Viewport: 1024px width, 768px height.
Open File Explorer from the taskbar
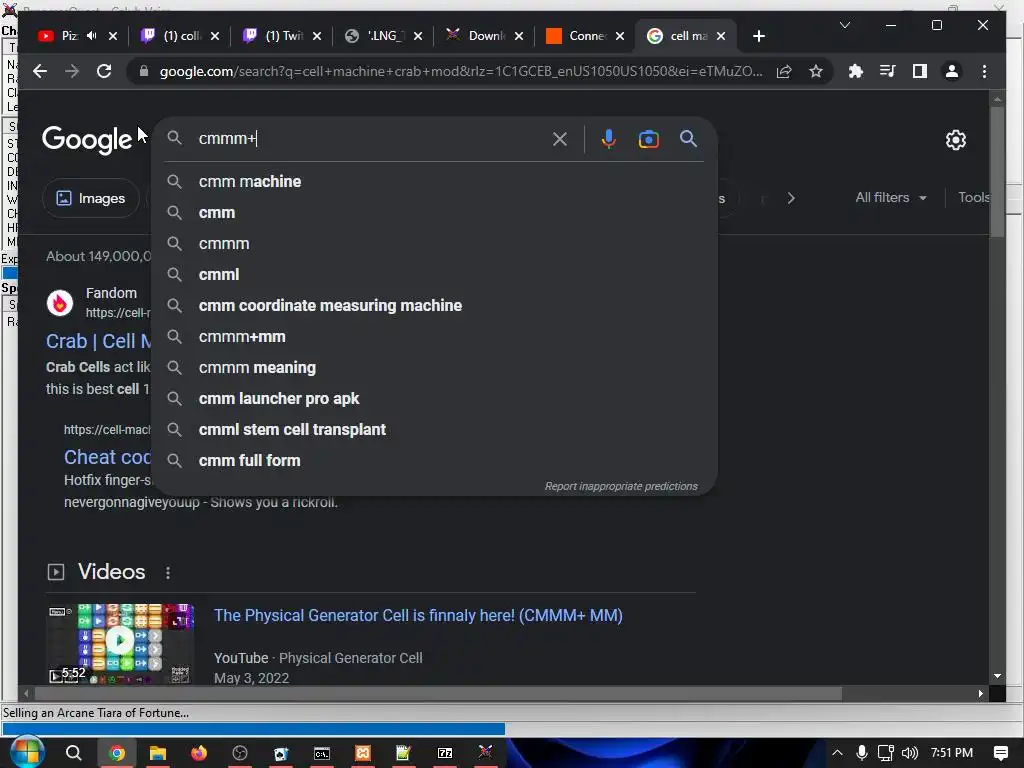157,753
